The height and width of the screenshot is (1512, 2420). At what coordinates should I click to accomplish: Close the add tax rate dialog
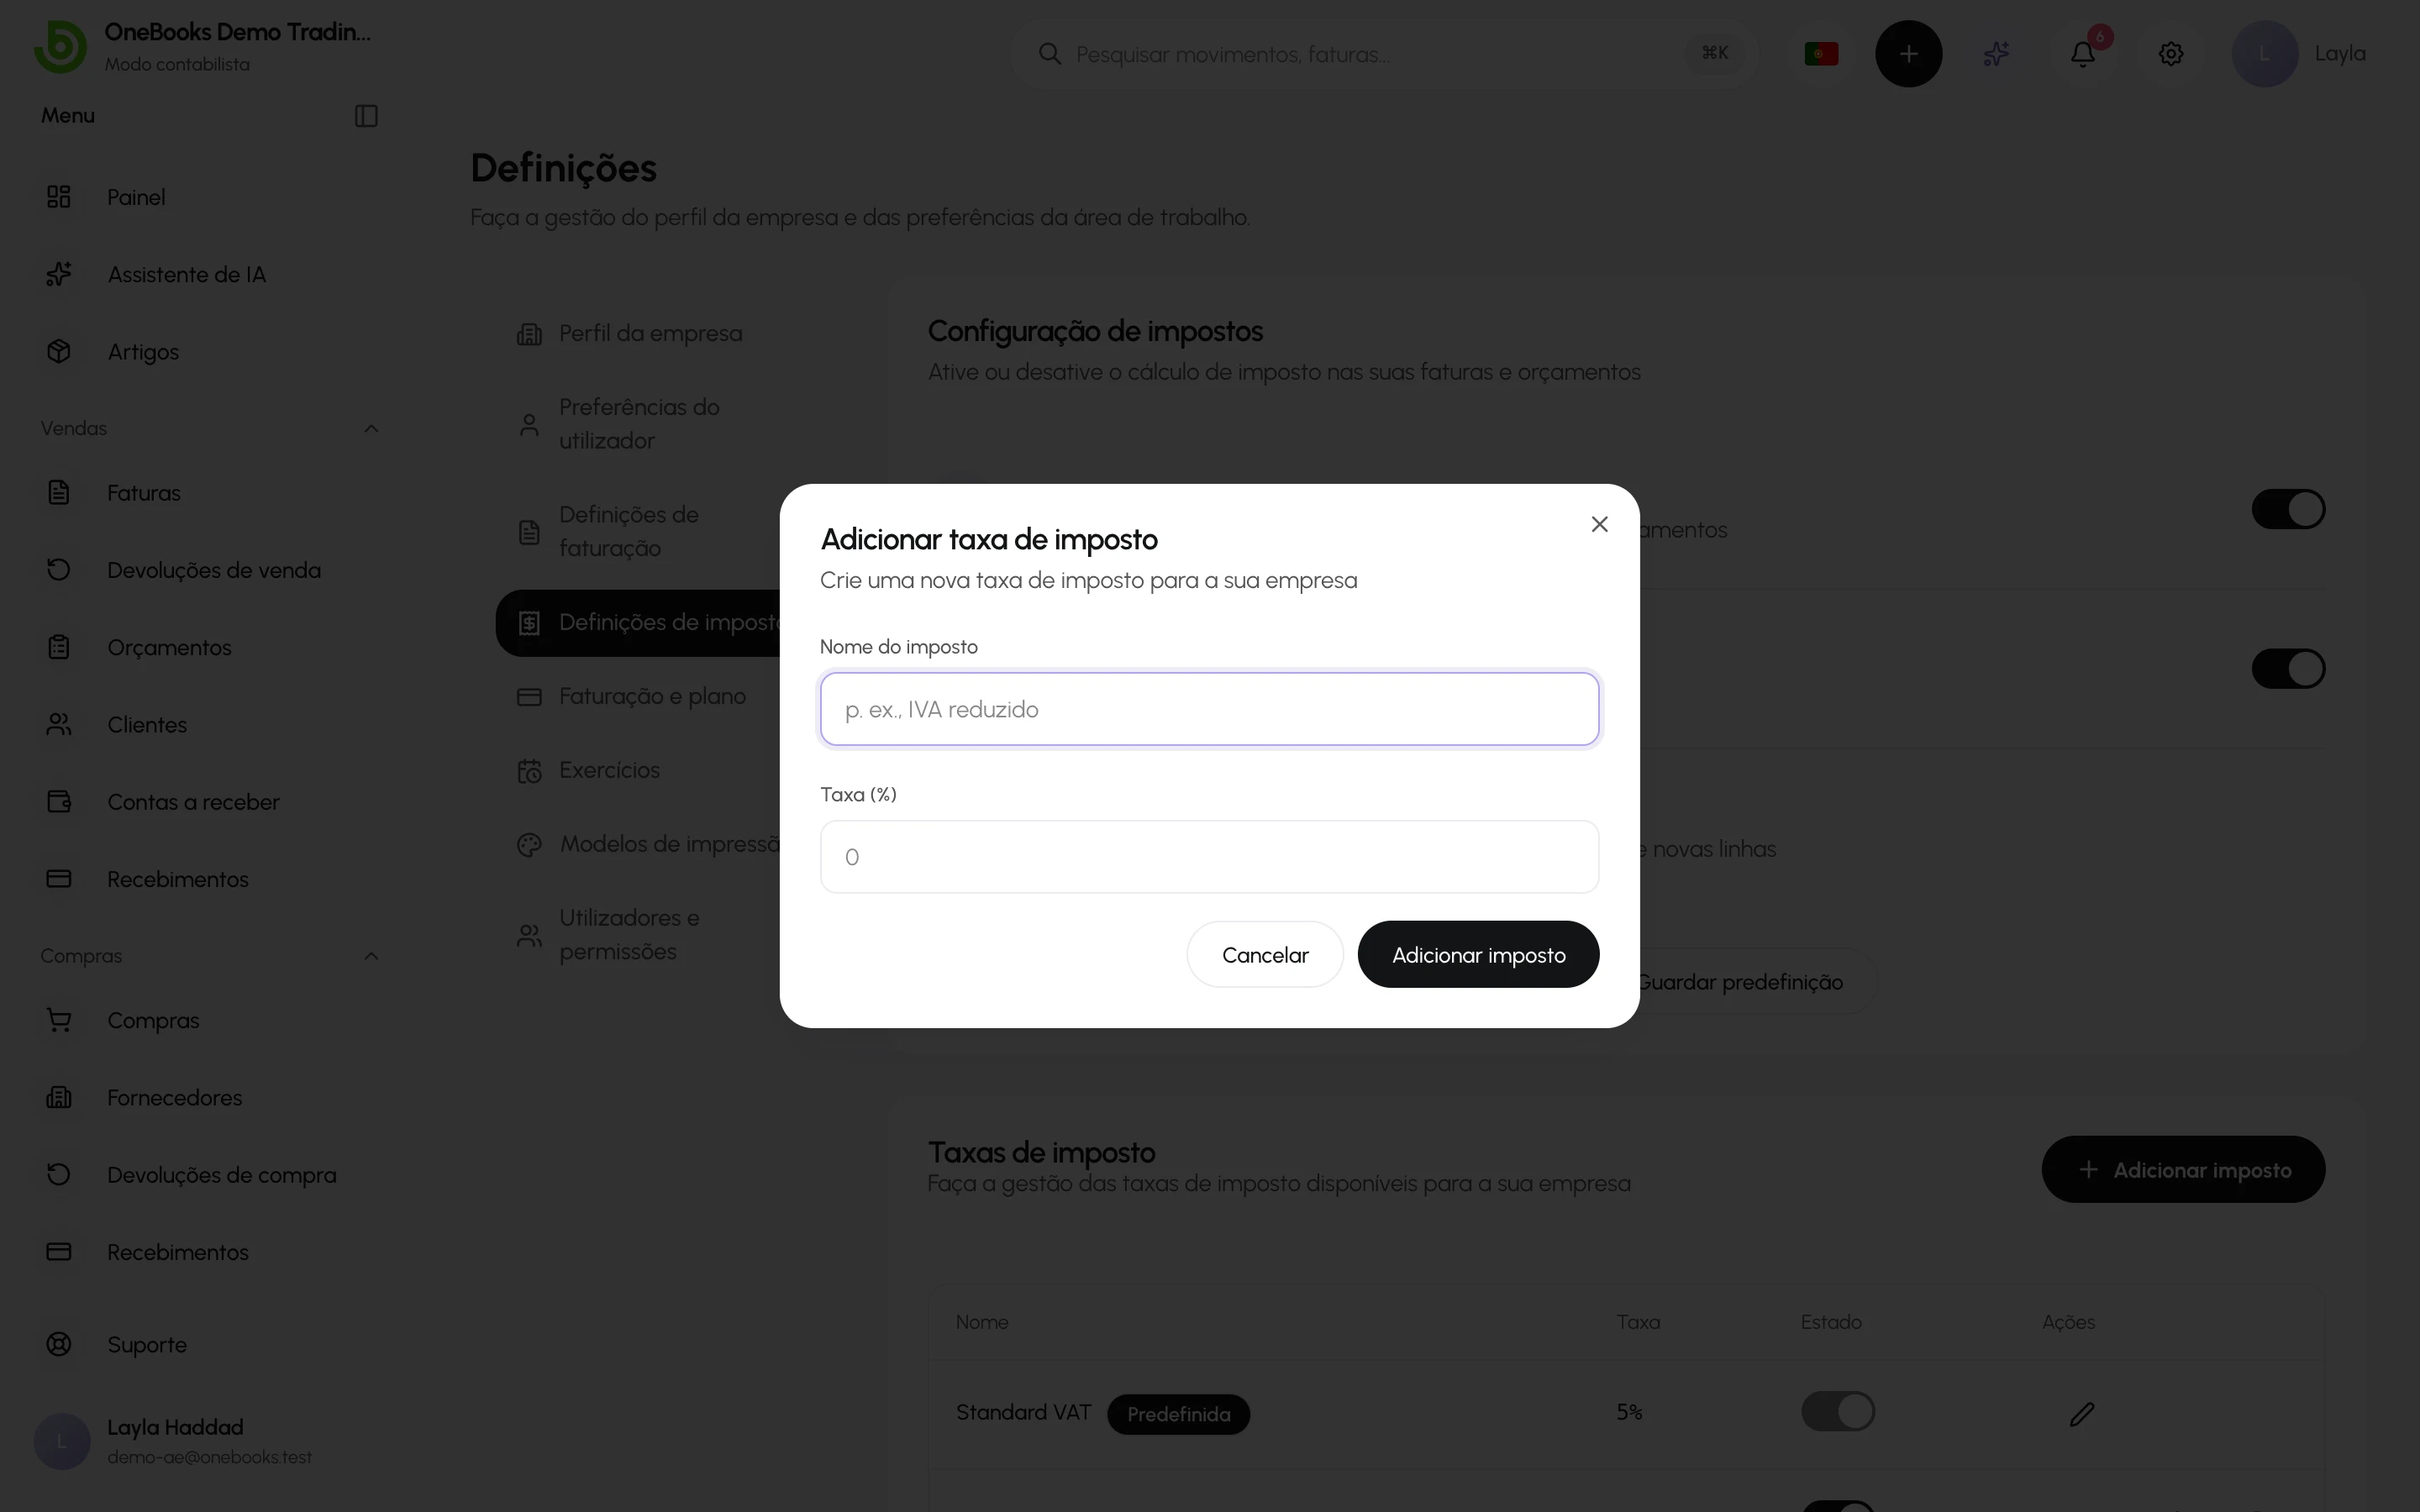tap(1599, 524)
